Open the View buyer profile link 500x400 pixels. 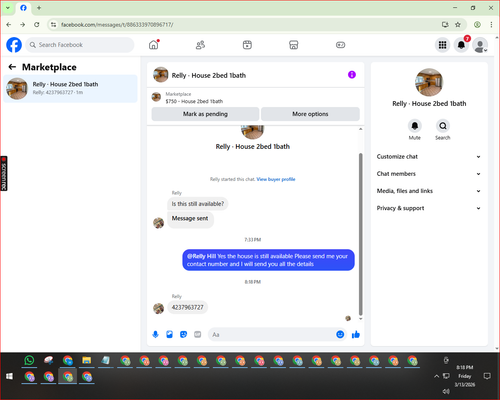(276, 179)
